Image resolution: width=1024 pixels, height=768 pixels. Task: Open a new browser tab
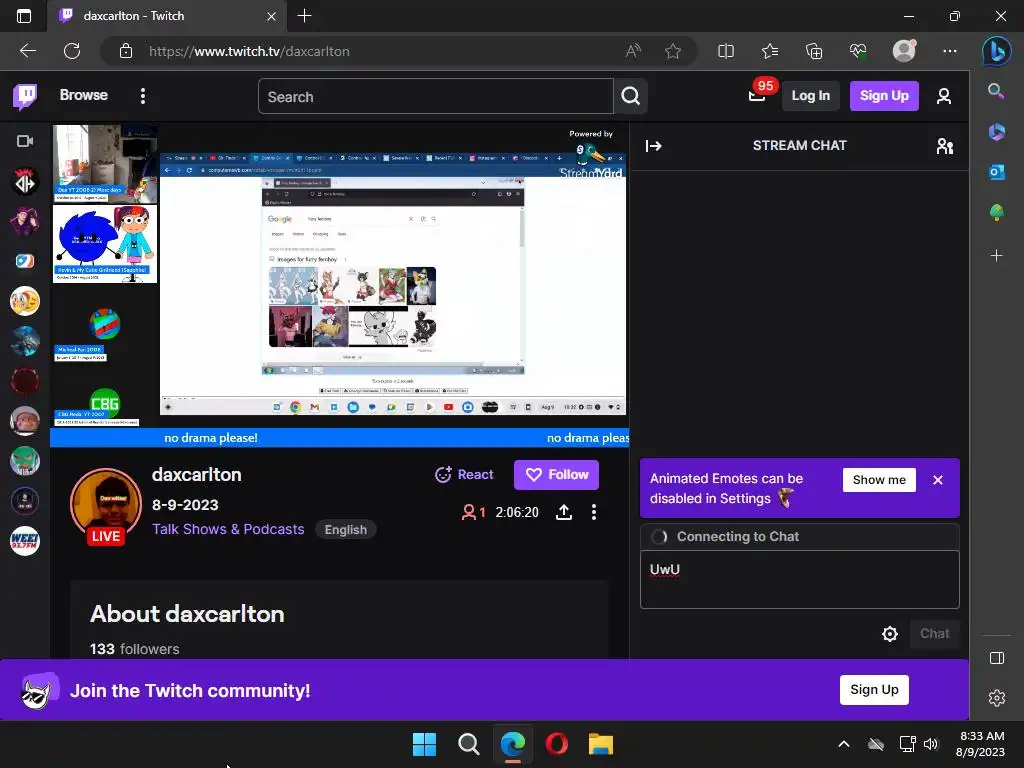click(304, 16)
